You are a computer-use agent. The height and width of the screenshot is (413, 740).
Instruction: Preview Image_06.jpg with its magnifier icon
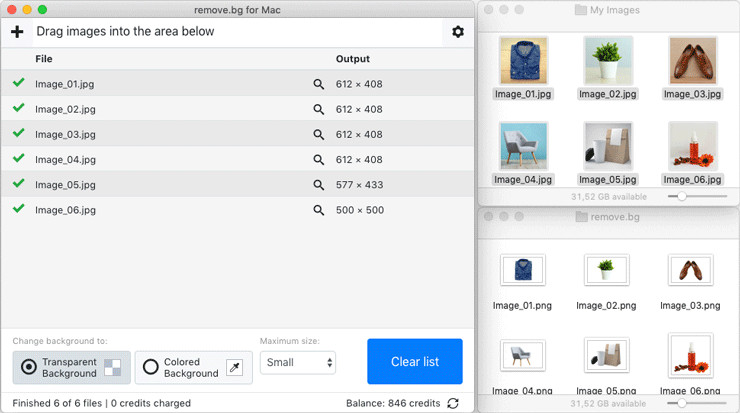[319, 210]
